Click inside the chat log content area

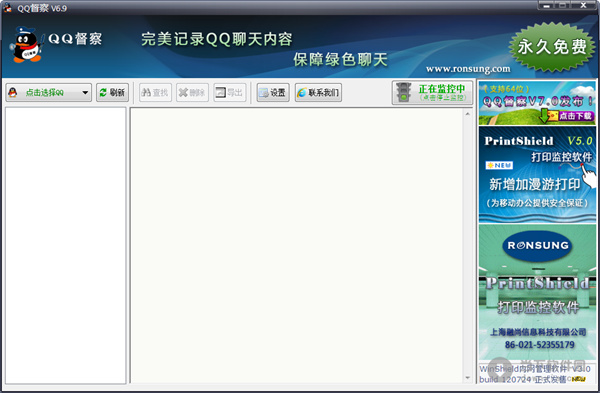point(297,245)
